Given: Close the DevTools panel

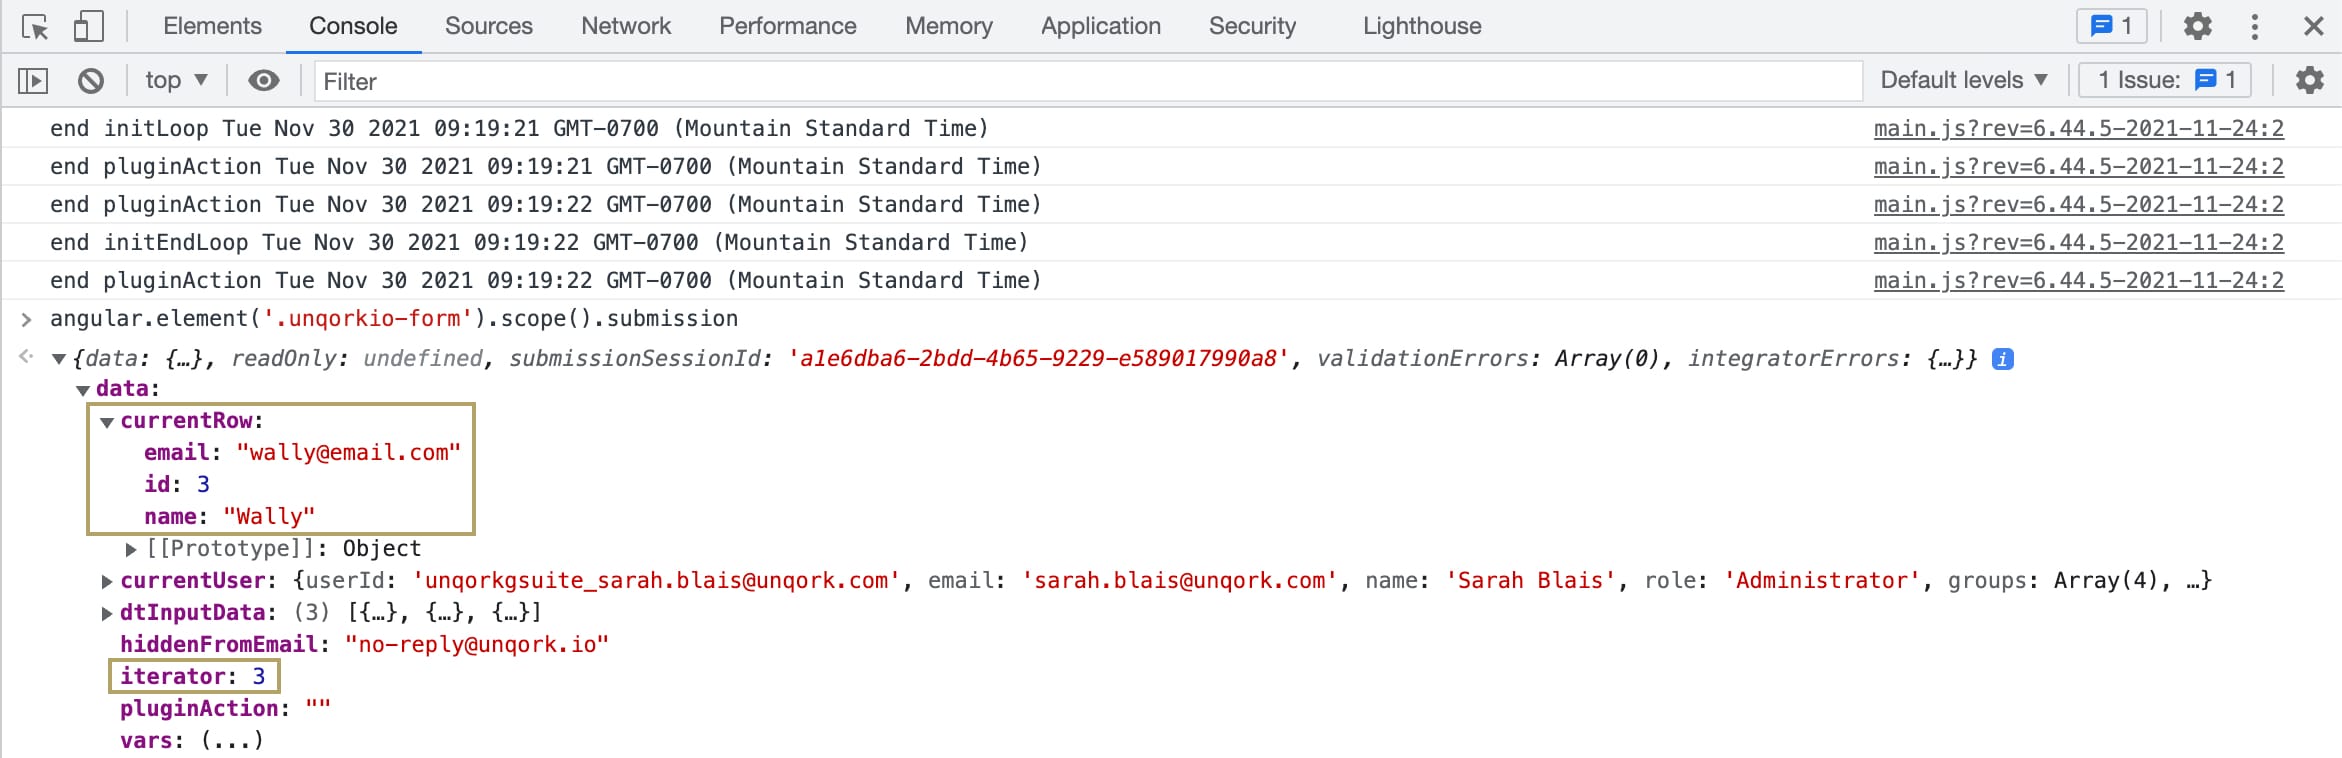Looking at the screenshot, I should coord(2314,26).
